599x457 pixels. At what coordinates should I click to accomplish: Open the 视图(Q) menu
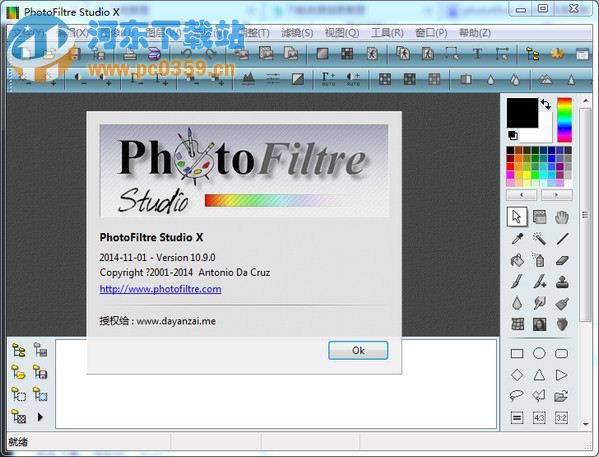click(x=342, y=33)
